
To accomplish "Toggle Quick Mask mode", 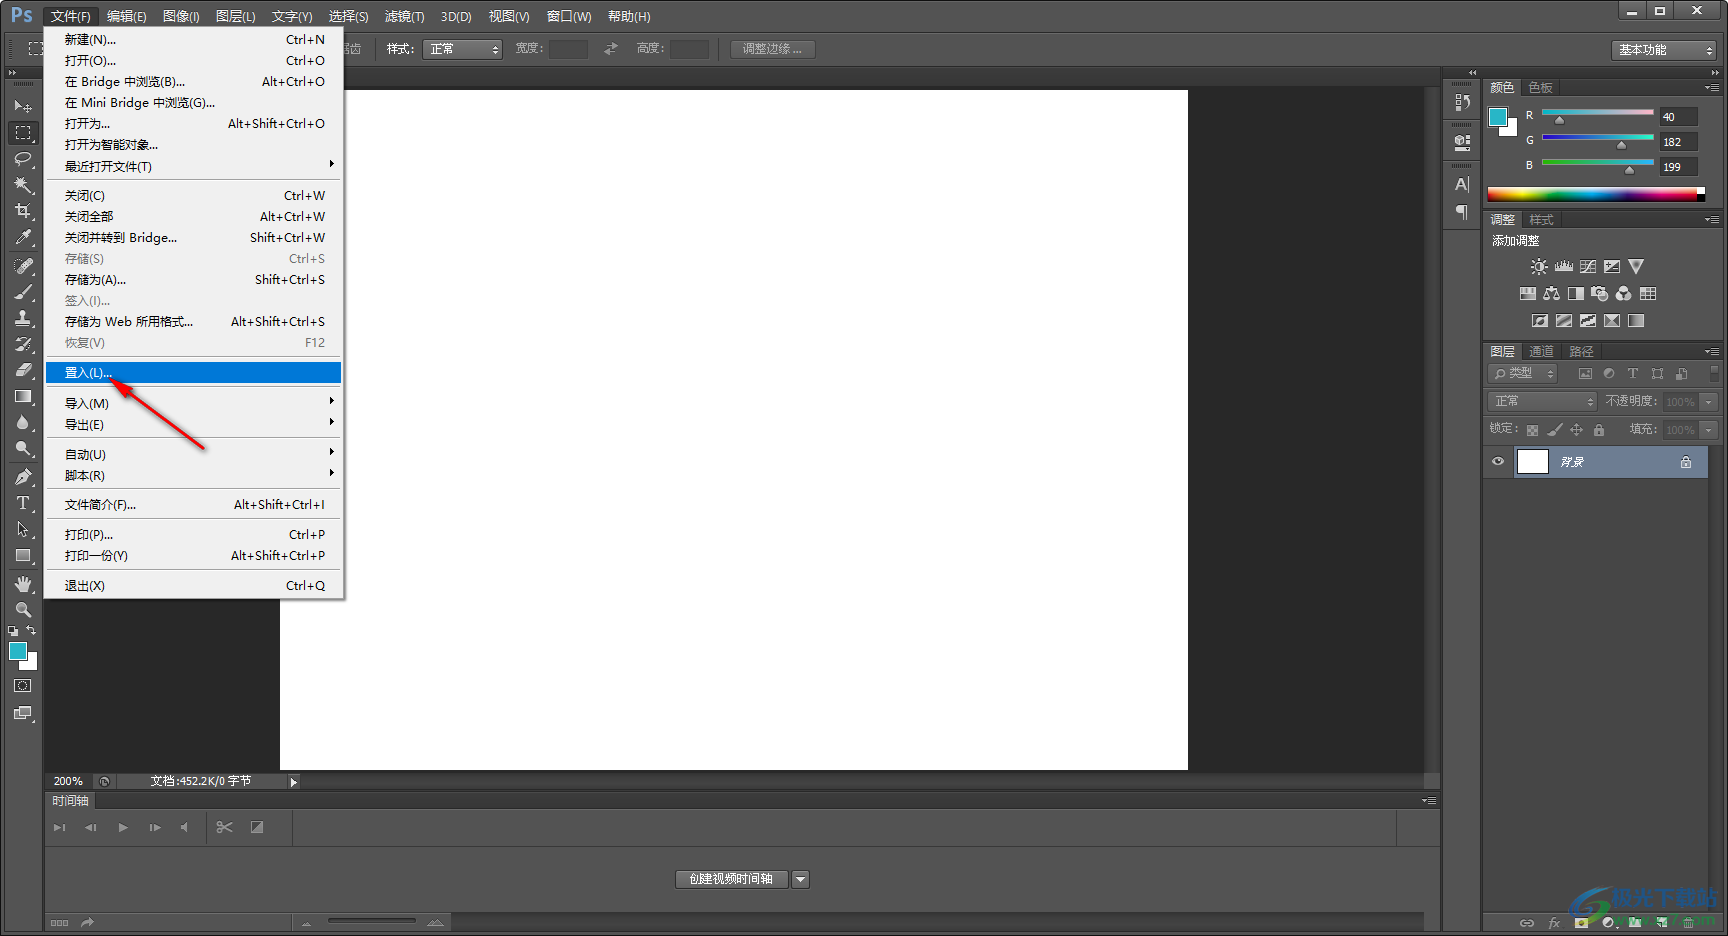I will pos(23,686).
